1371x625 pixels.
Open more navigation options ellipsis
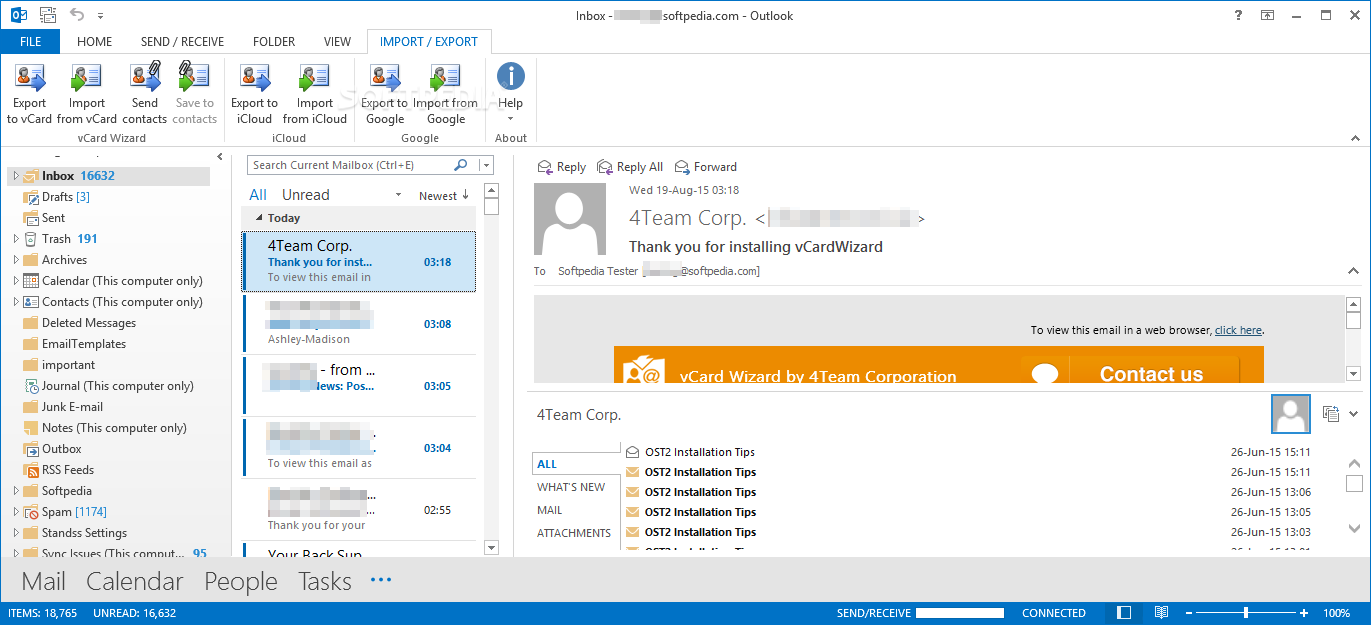point(381,580)
